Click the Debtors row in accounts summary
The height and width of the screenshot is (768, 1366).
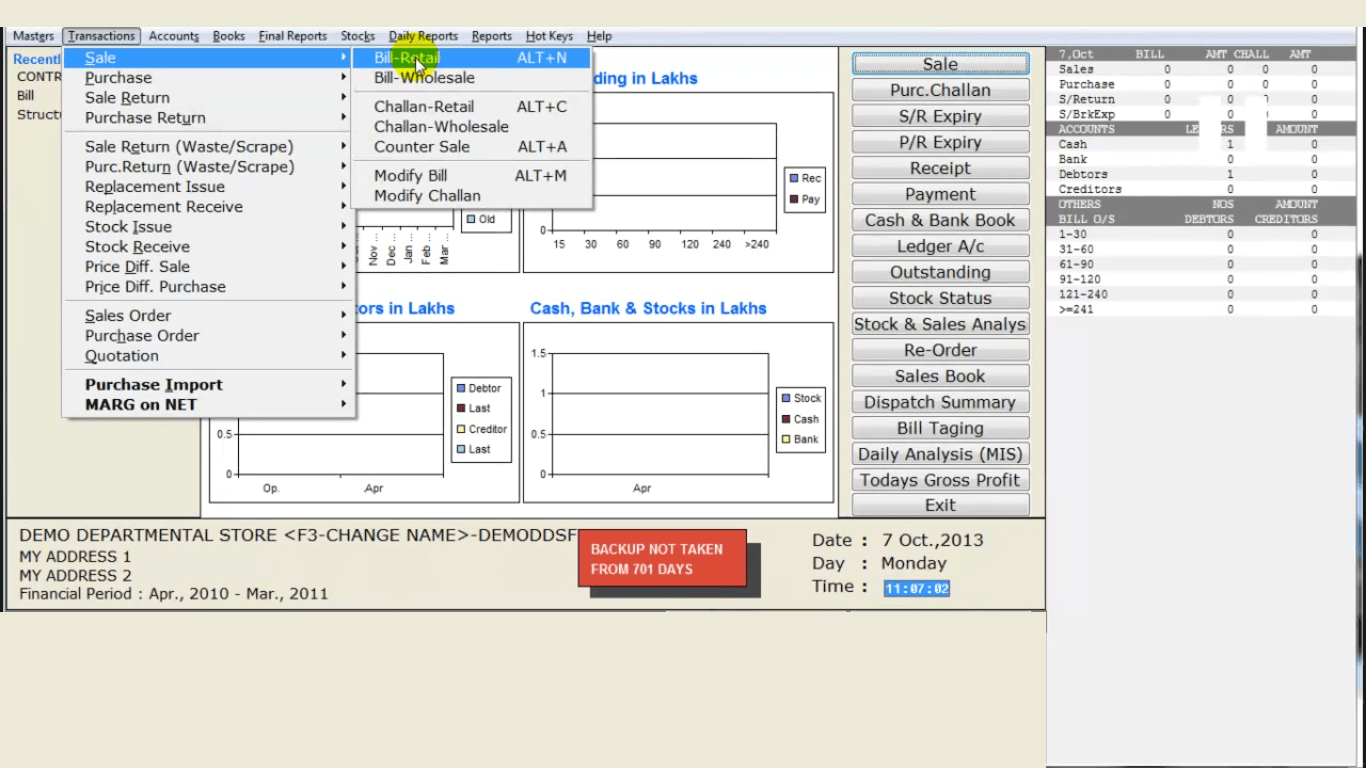tap(1200, 174)
